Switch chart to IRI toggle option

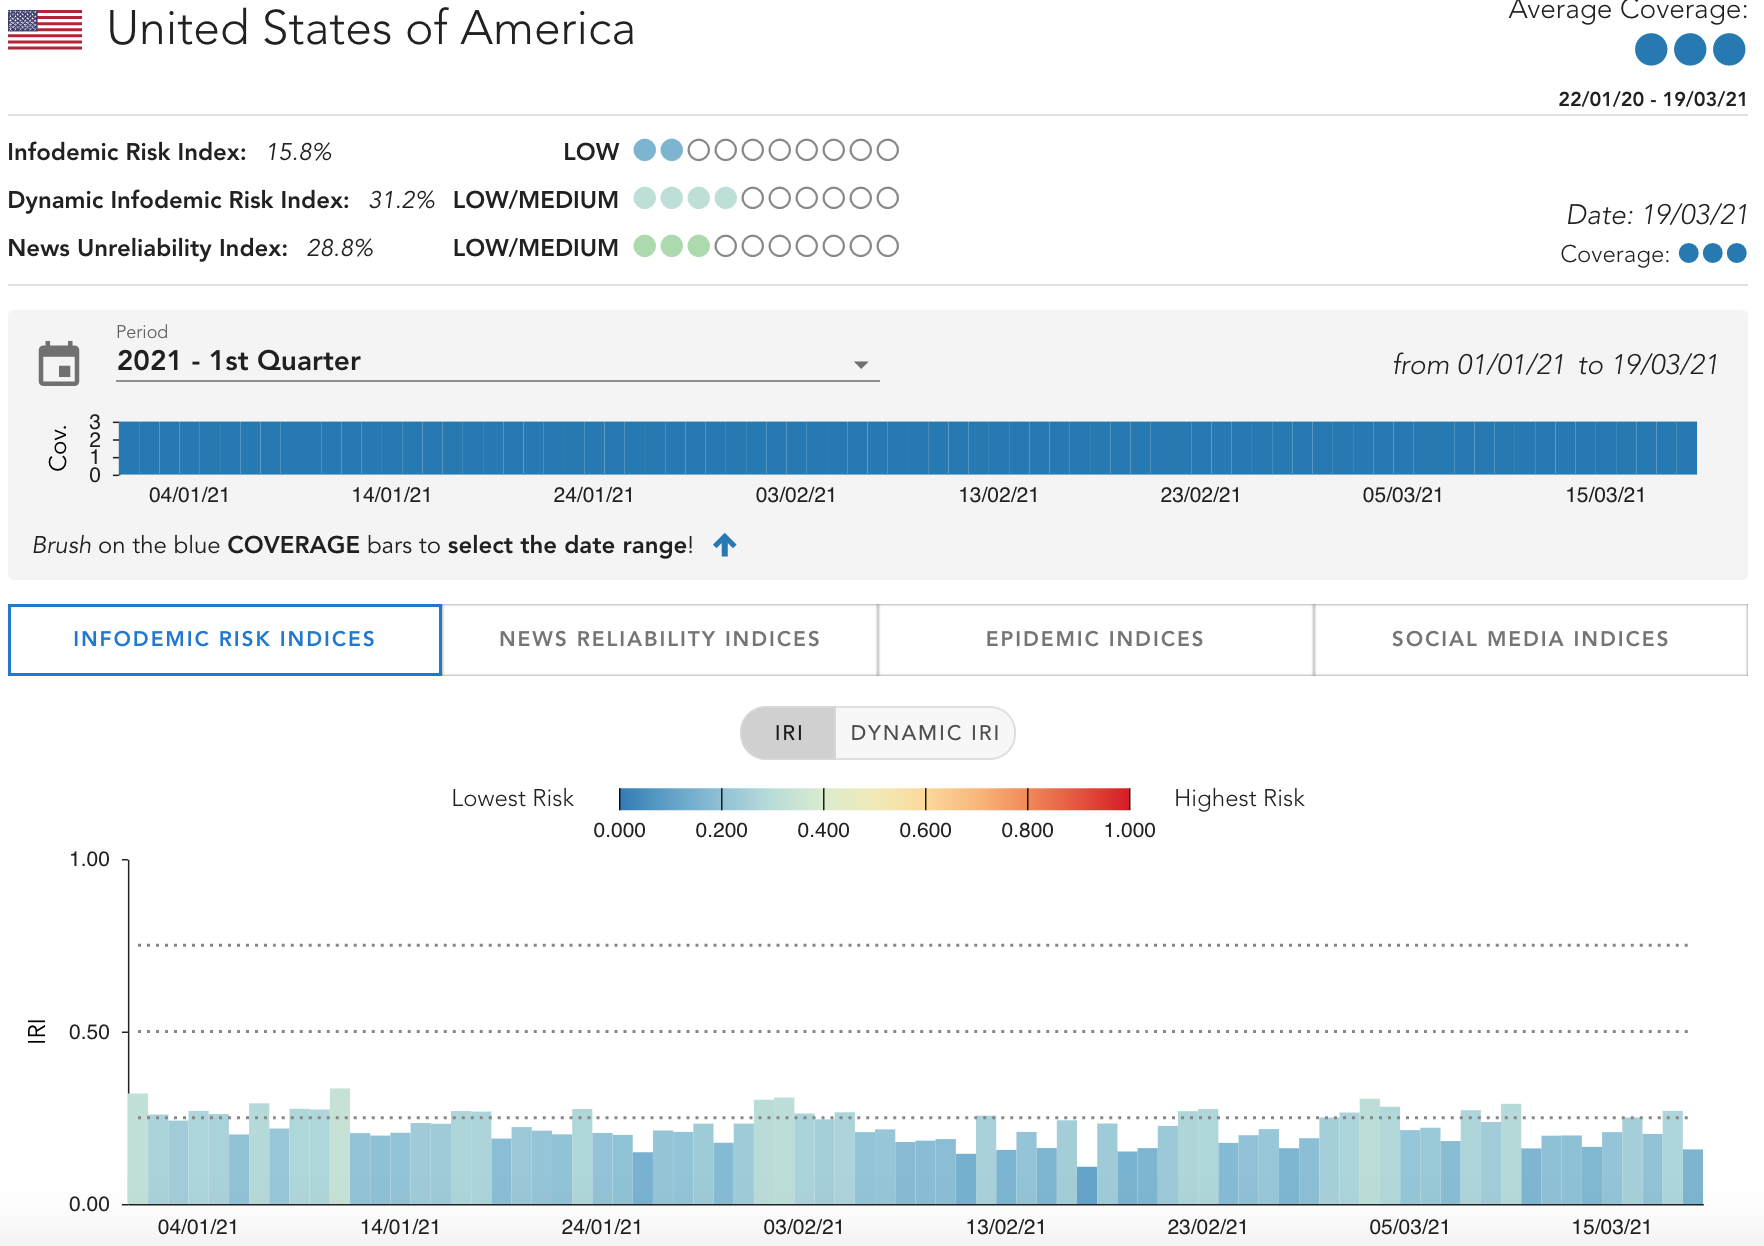pyautogui.click(x=788, y=733)
